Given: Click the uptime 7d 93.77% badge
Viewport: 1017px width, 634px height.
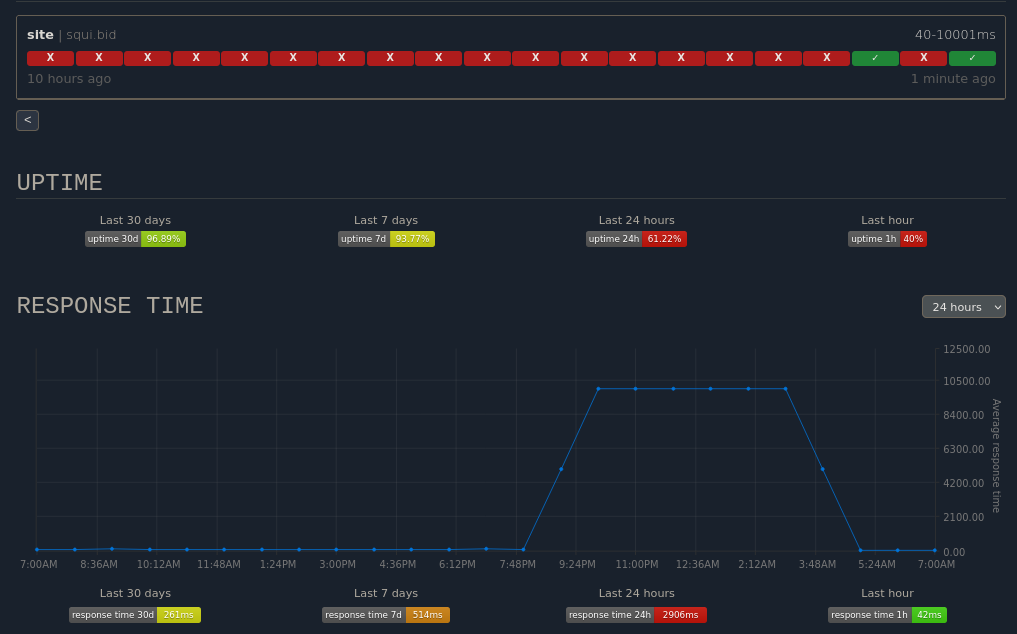Looking at the screenshot, I should (386, 239).
